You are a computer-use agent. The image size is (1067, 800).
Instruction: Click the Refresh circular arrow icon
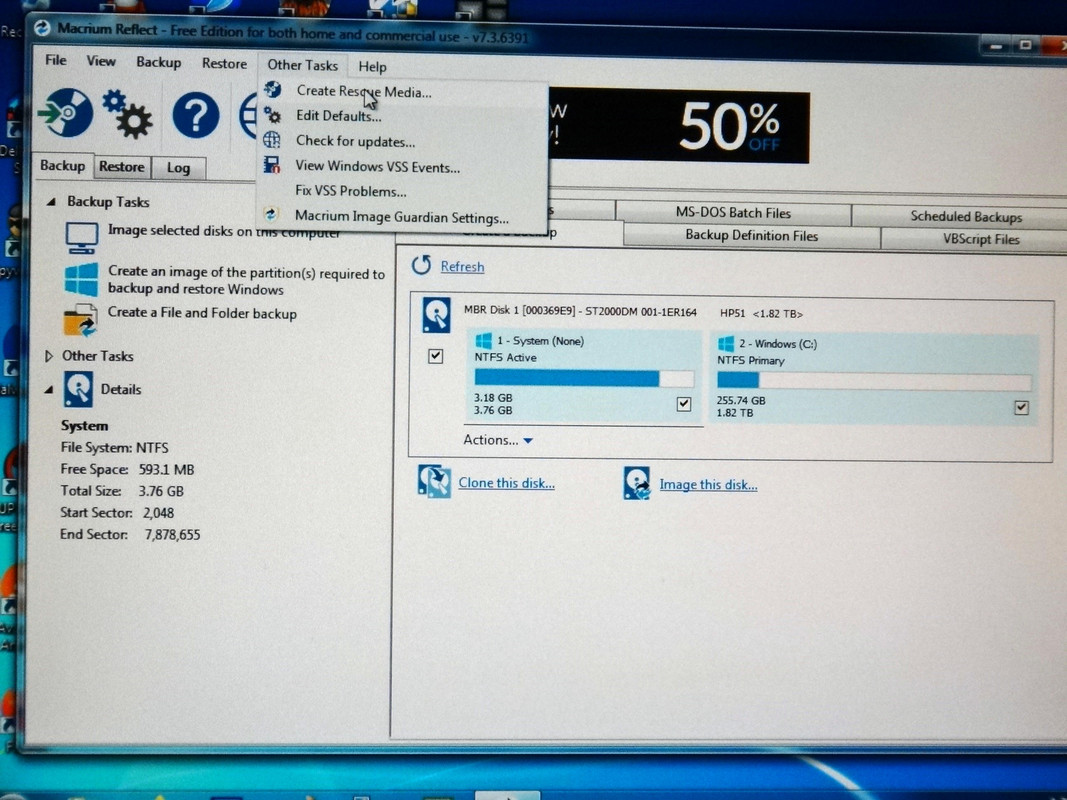point(421,265)
